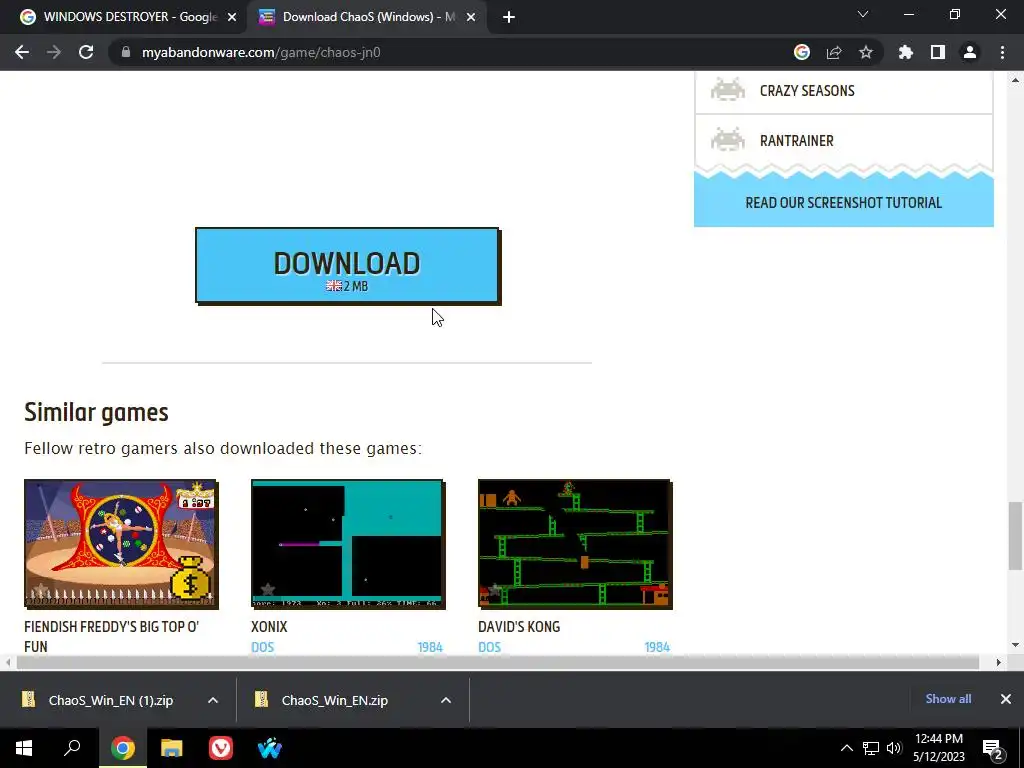Show hidden system tray icons
The image size is (1024, 768).
[846, 748]
